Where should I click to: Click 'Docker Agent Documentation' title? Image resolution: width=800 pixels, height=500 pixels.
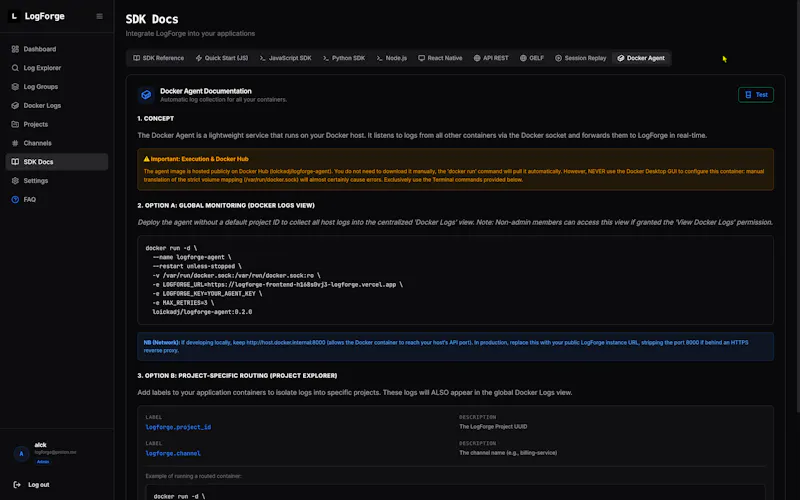206,91
